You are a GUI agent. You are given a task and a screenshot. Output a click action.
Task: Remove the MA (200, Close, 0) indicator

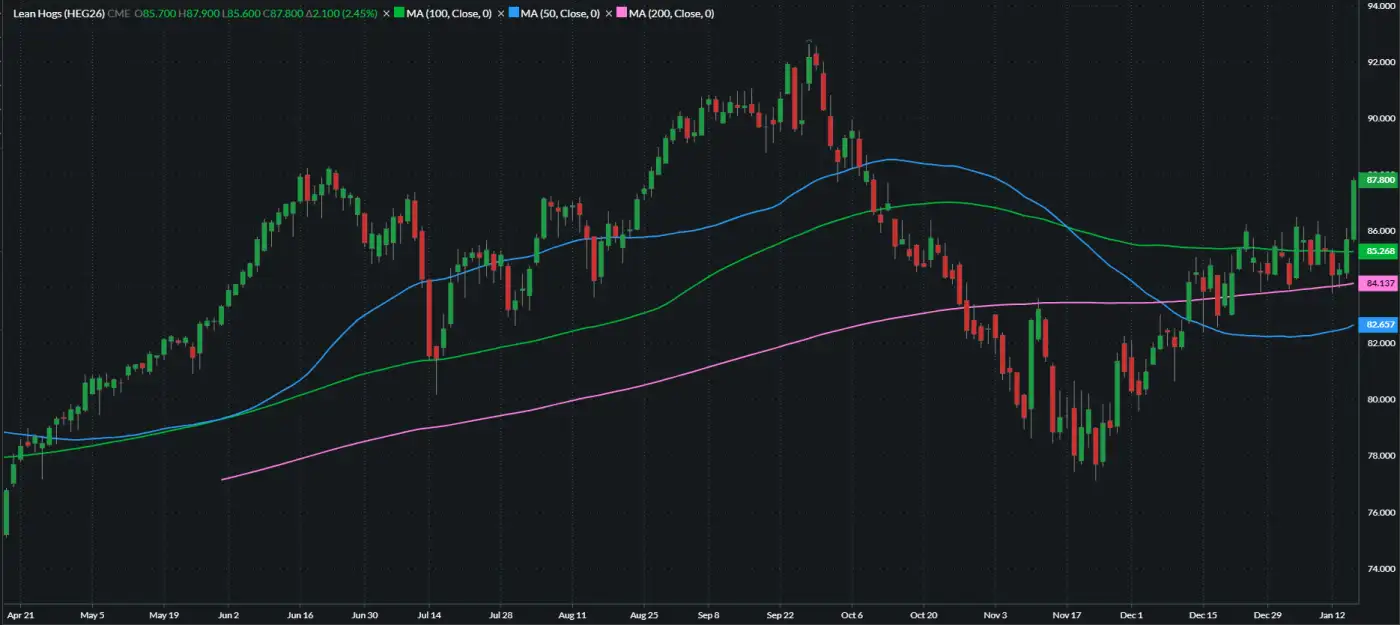(610, 14)
